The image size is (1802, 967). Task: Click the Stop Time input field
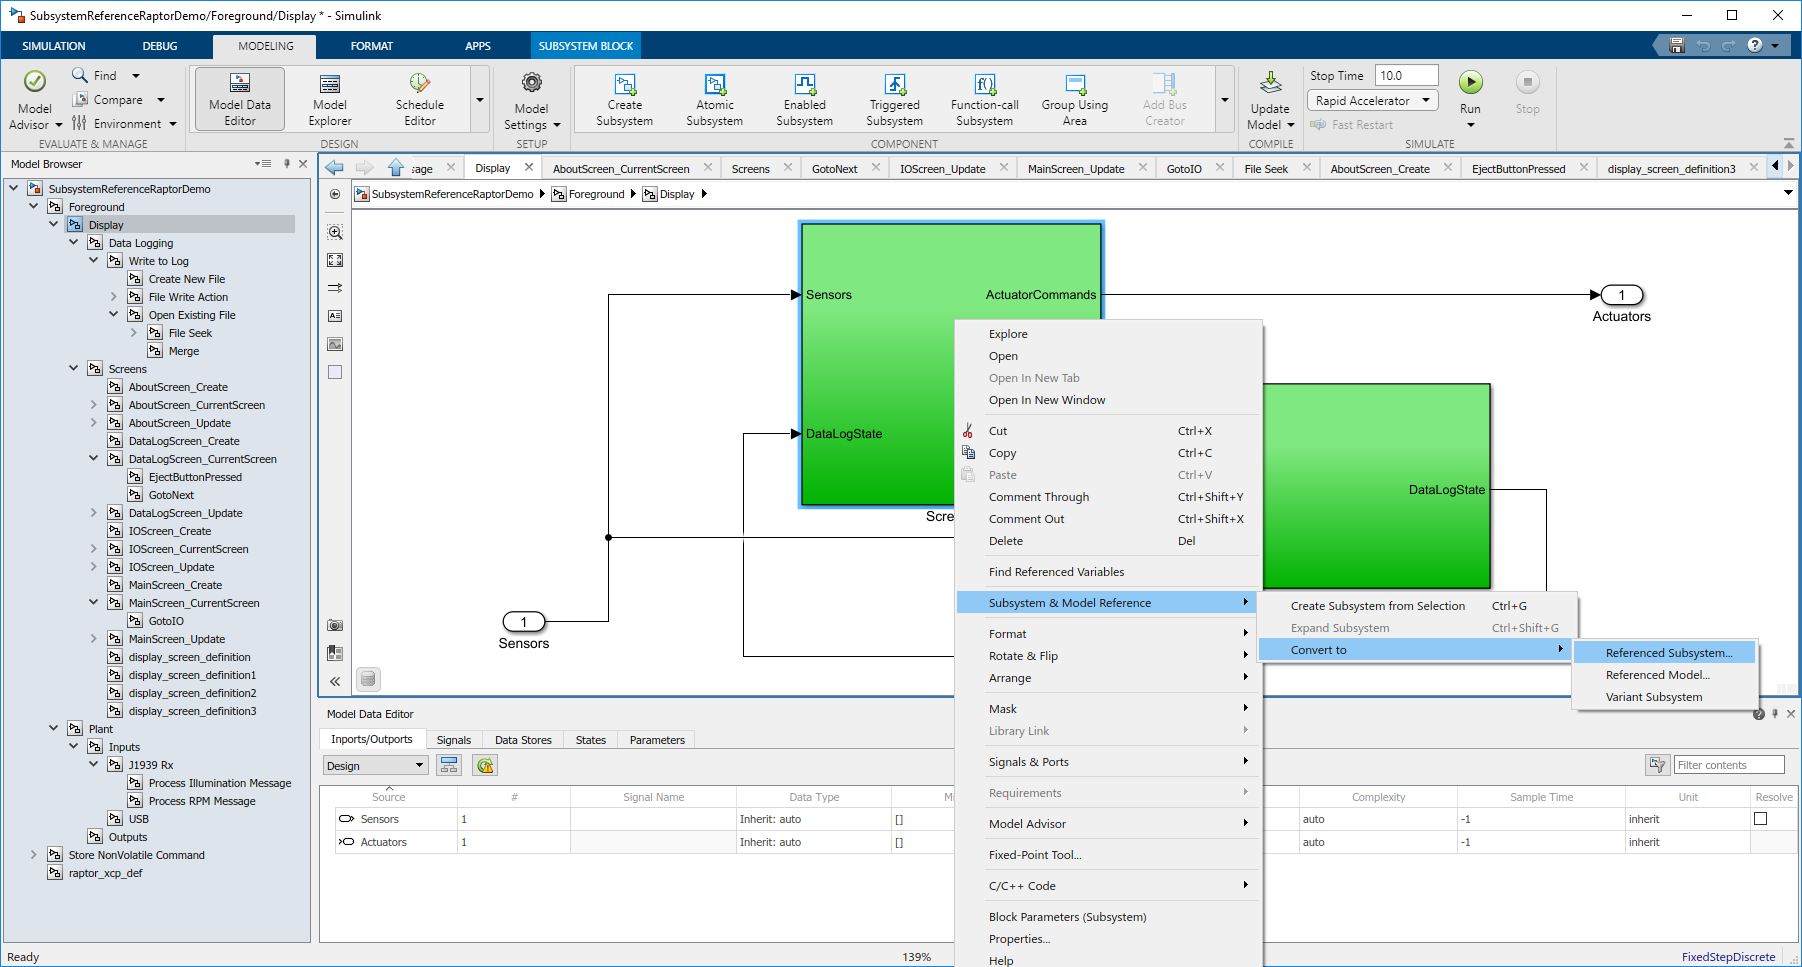1406,75
